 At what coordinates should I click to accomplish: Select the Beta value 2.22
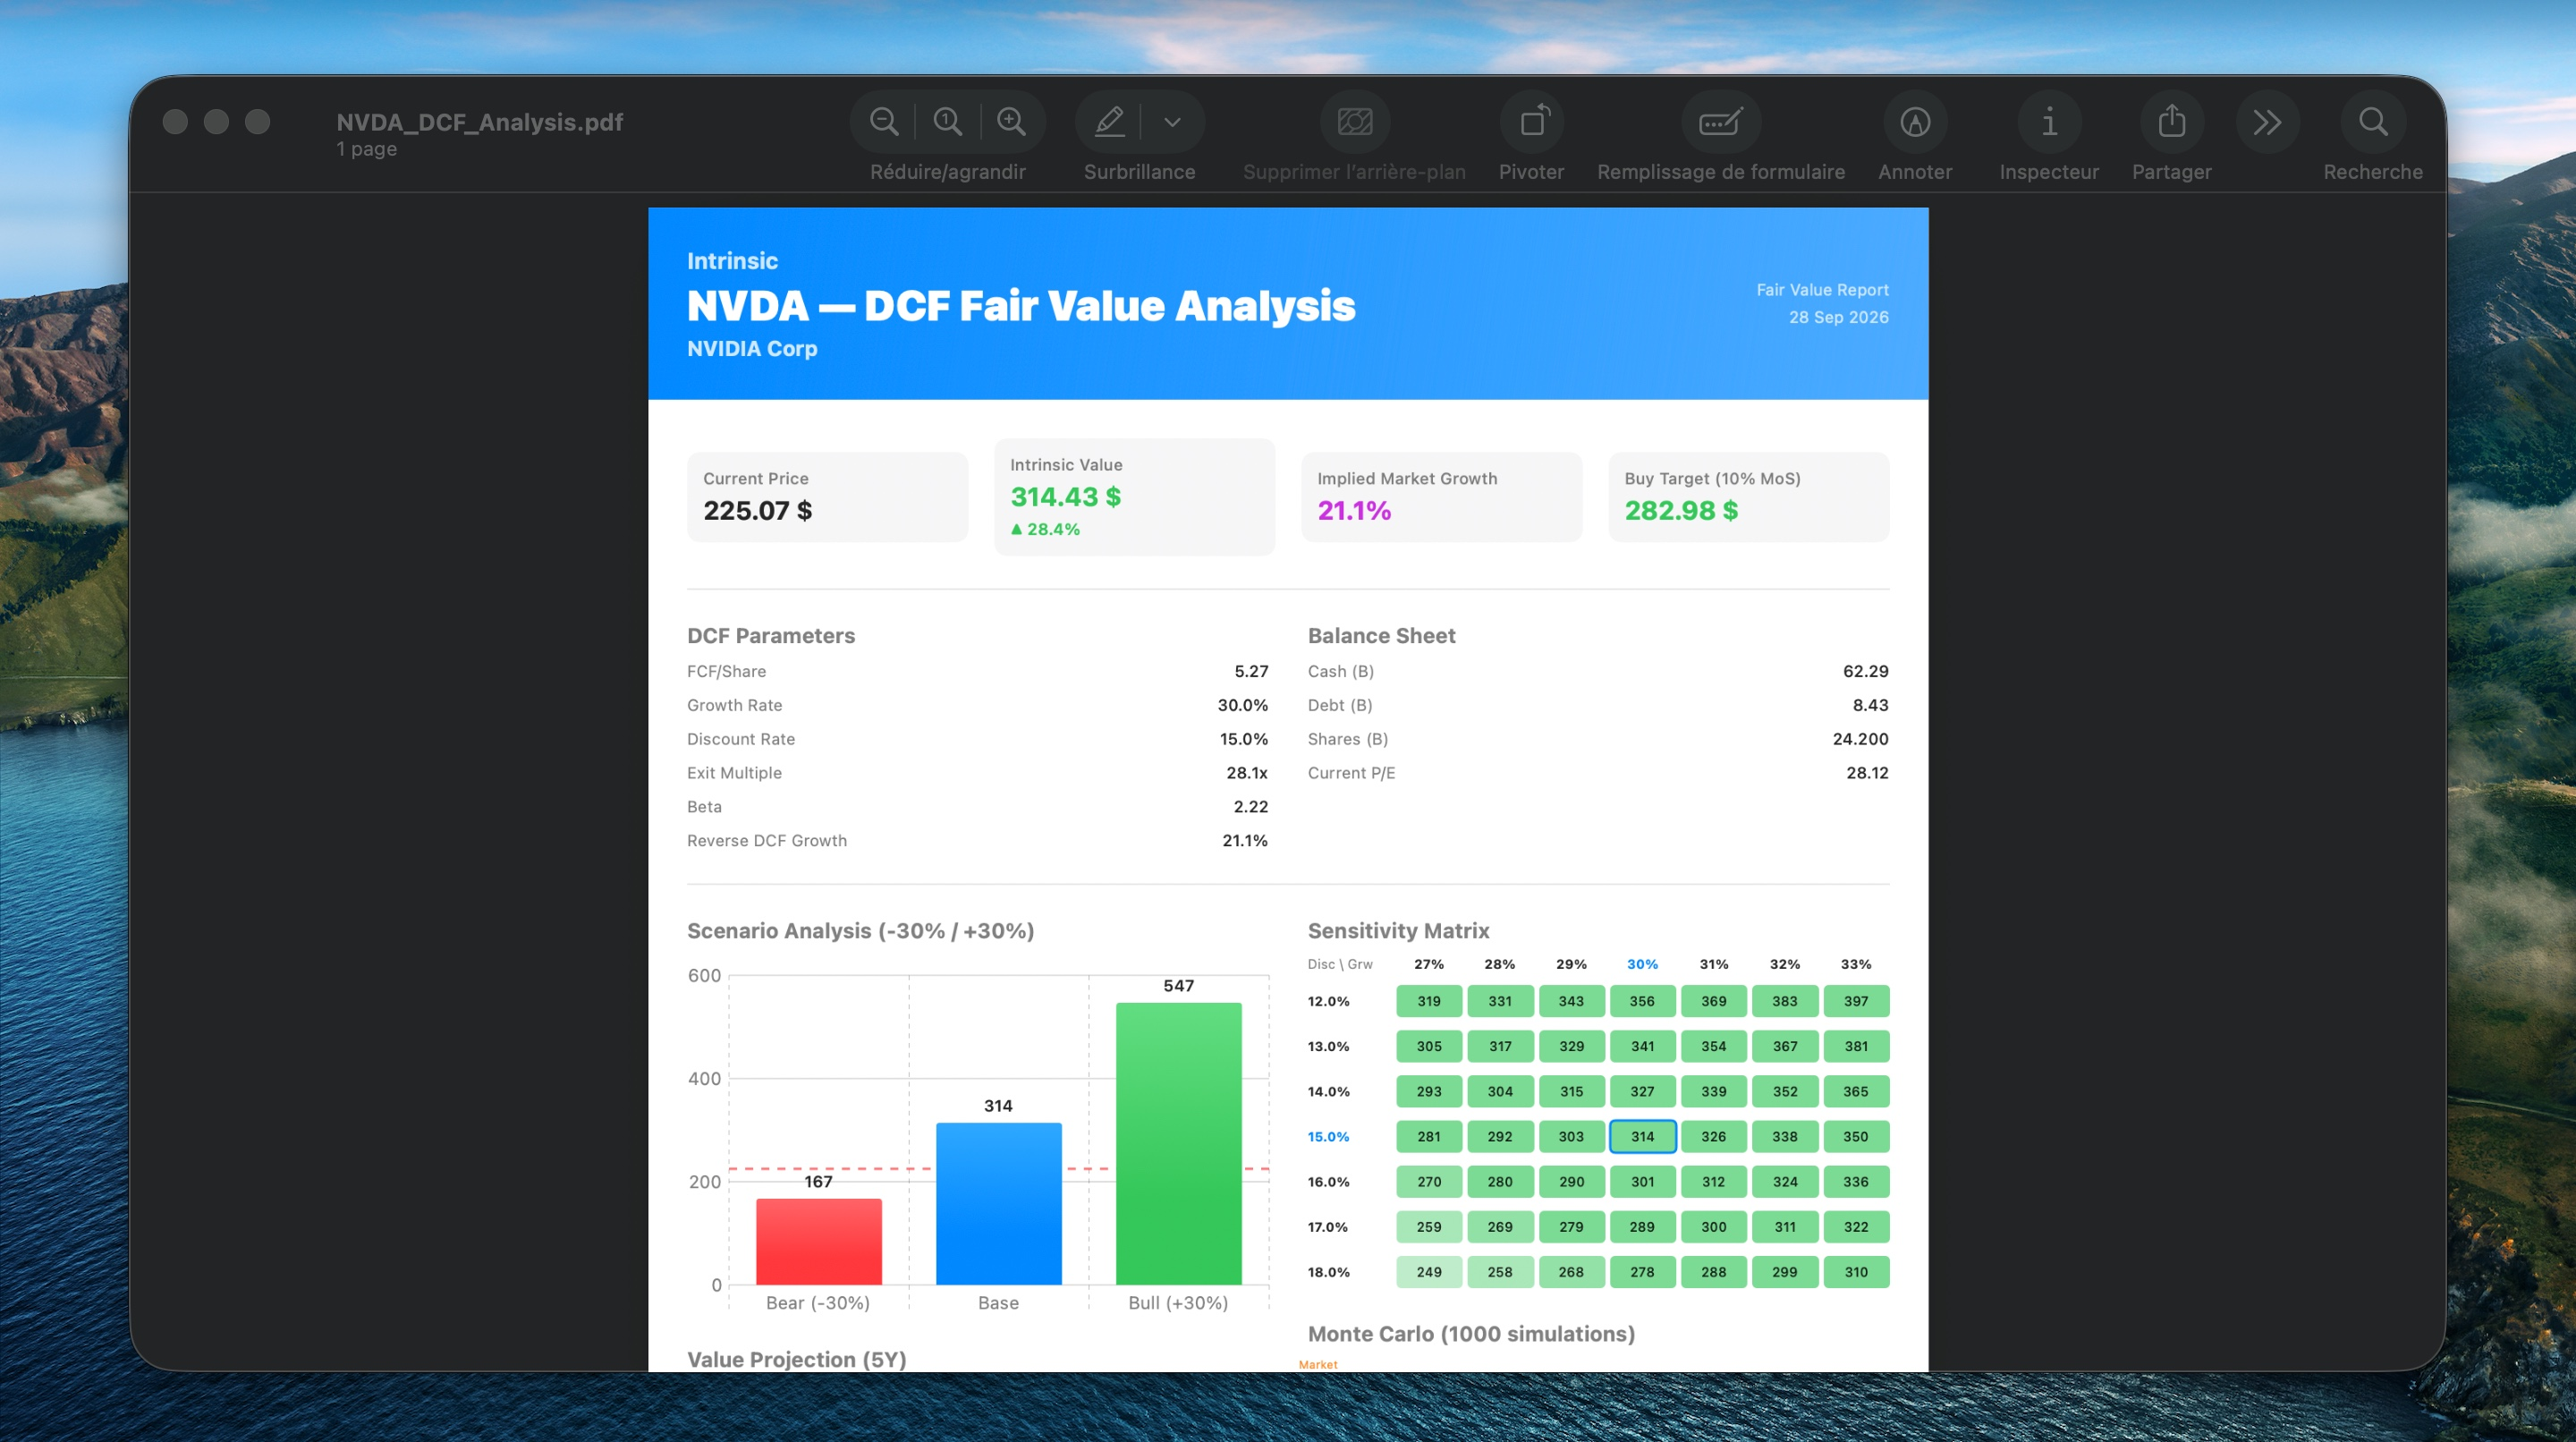tap(1250, 807)
